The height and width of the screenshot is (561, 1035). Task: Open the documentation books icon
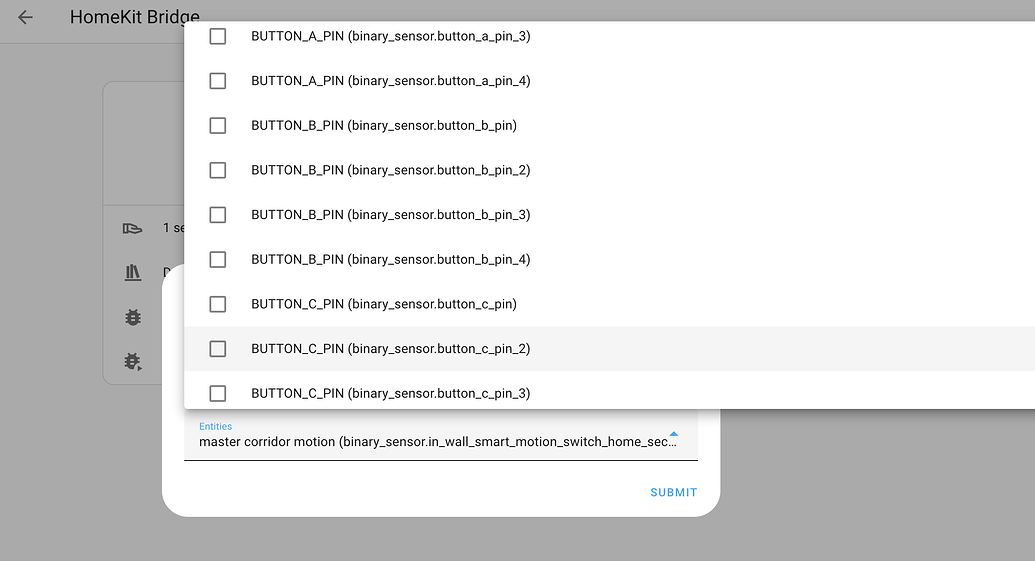tap(133, 273)
